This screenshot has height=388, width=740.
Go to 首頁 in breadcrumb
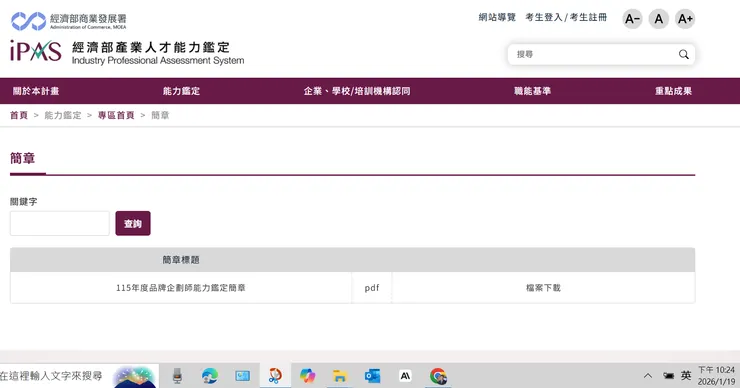coord(19,115)
